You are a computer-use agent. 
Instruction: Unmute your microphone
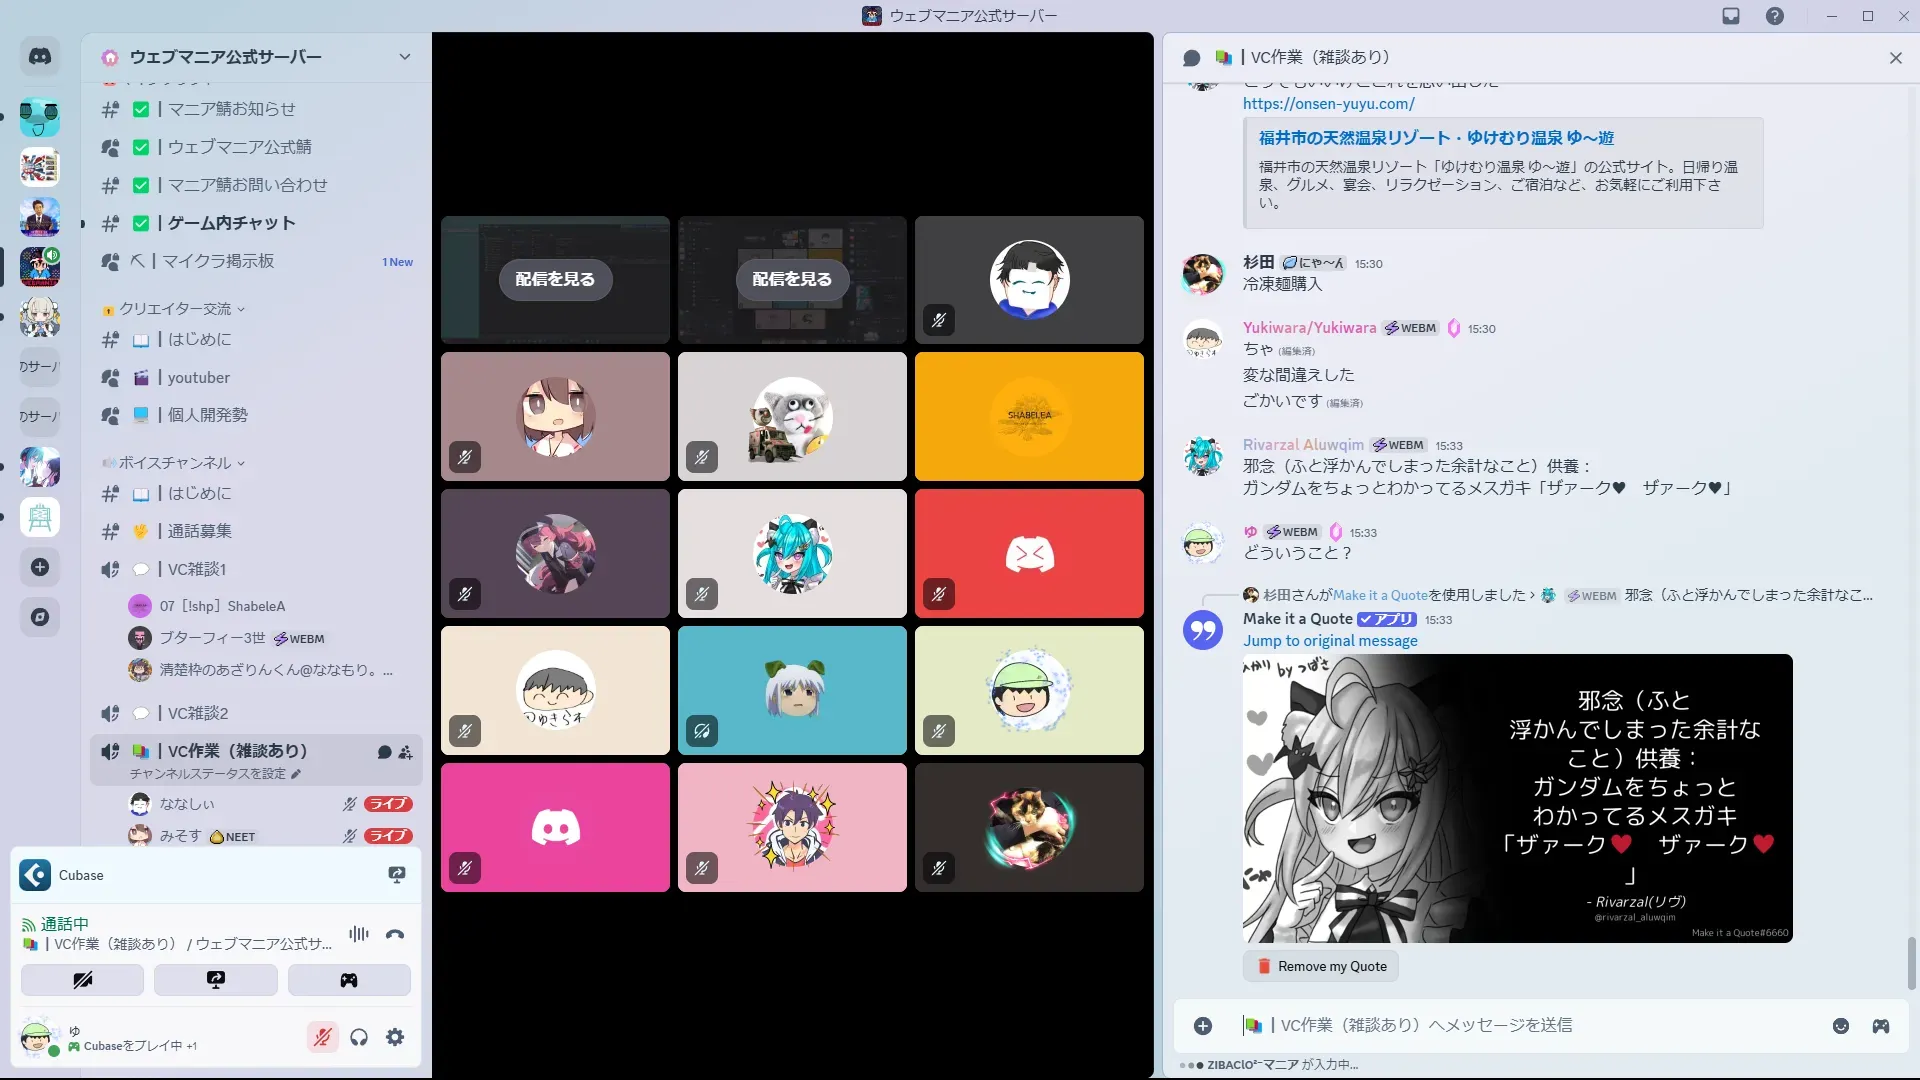click(322, 1037)
